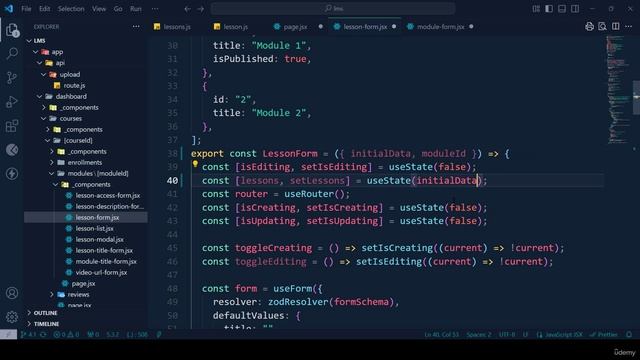The width and height of the screenshot is (640, 360).
Task: Expand the reviews folder
Action: tap(78, 294)
